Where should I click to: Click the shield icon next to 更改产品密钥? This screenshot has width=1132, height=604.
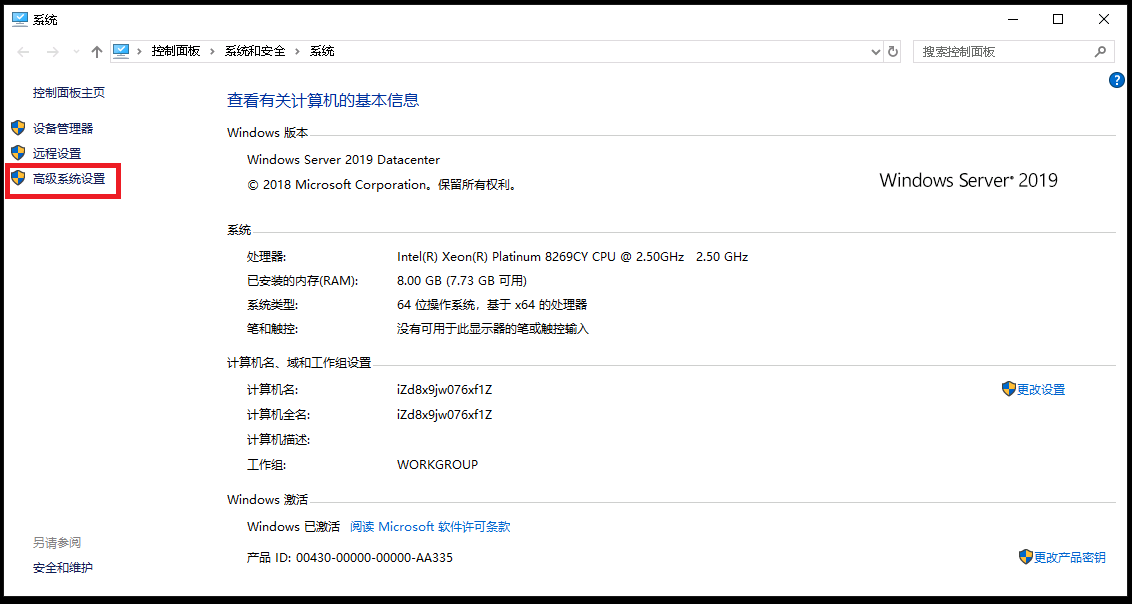click(x=1026, y=557)
